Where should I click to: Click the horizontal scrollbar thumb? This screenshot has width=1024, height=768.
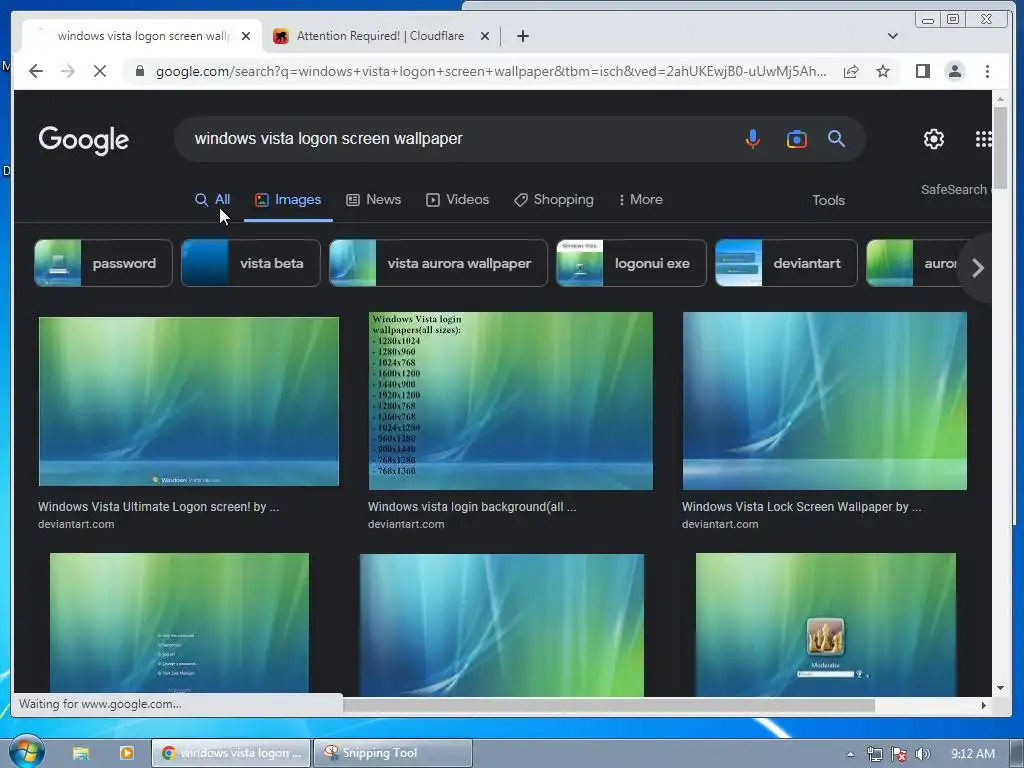pos(609,705)
